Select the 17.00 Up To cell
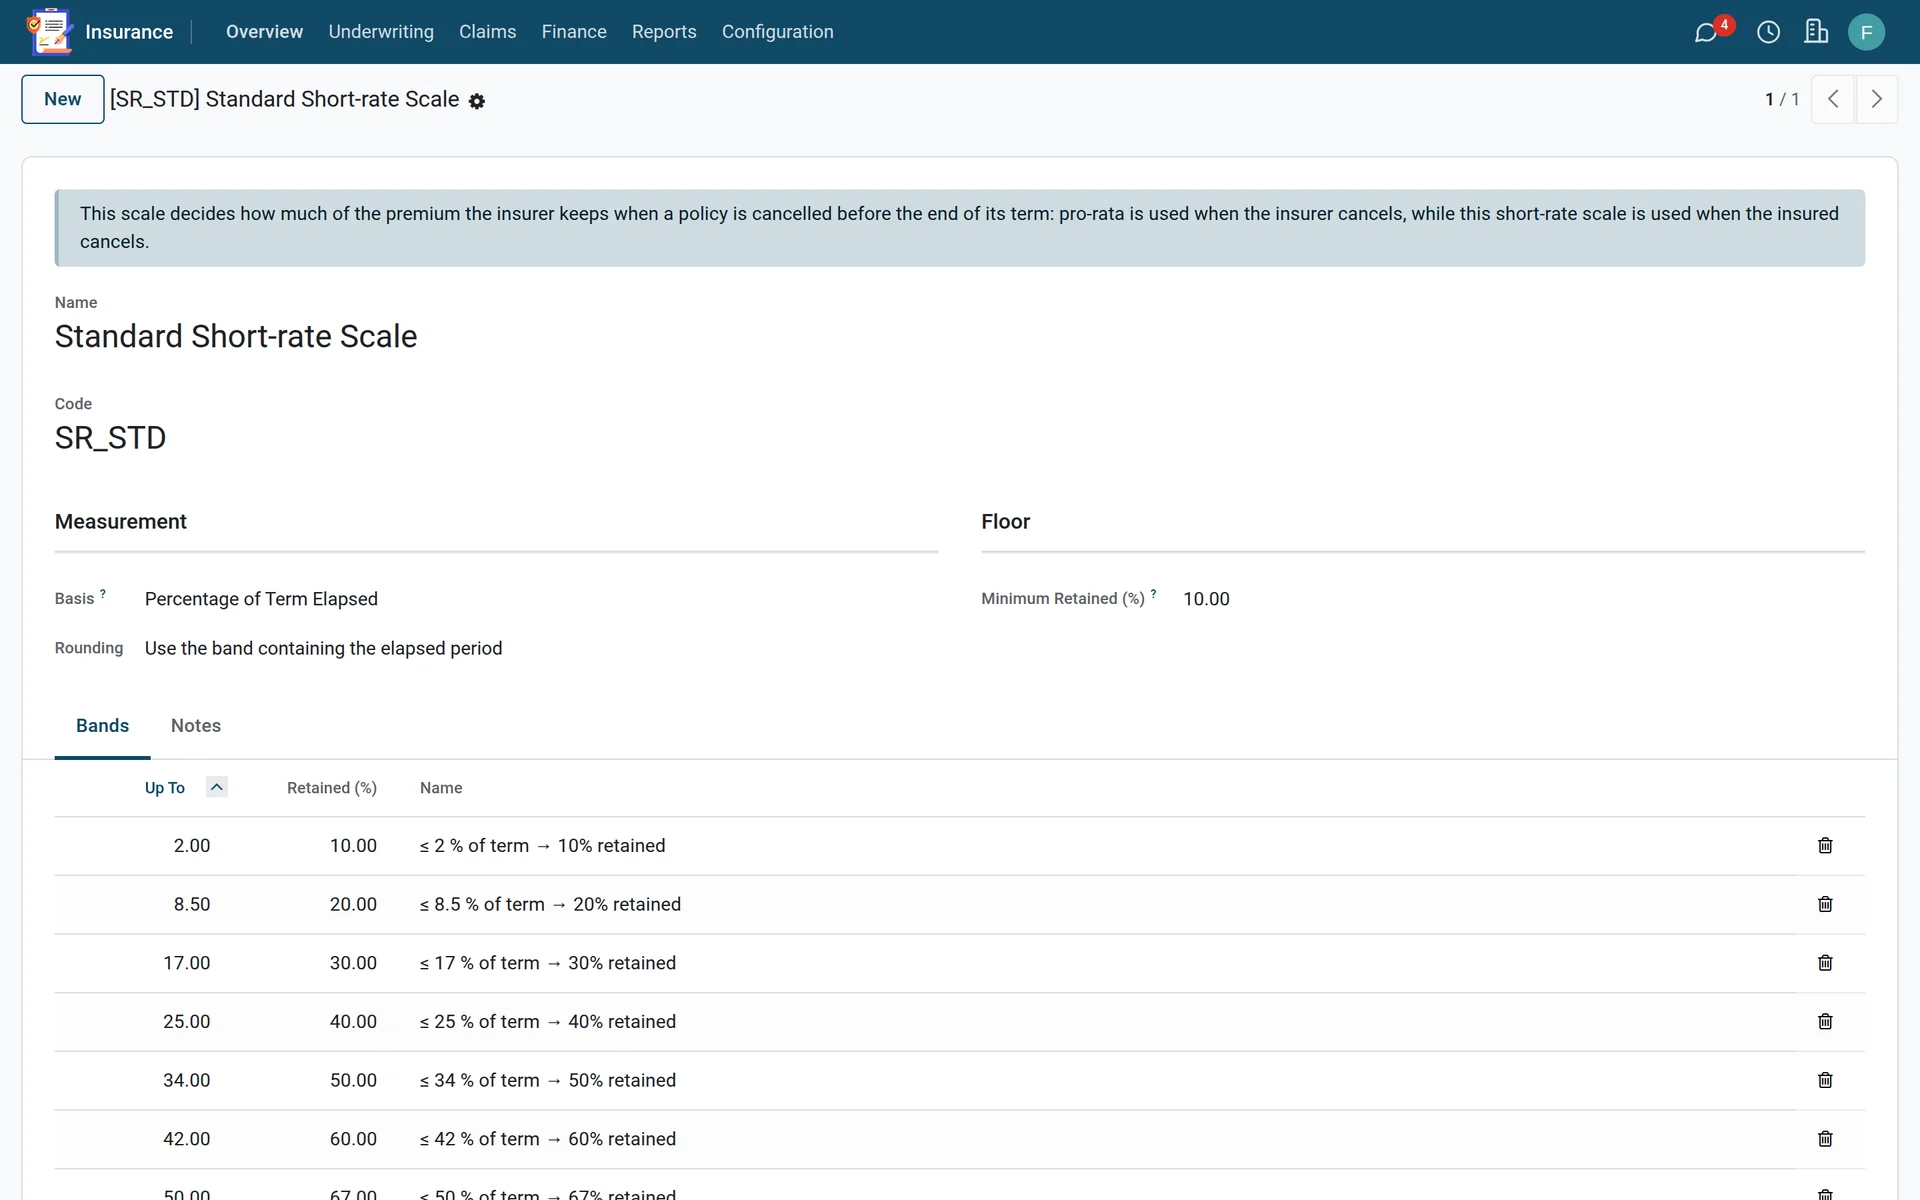Screen dimensions: 1920x1200 186,963
